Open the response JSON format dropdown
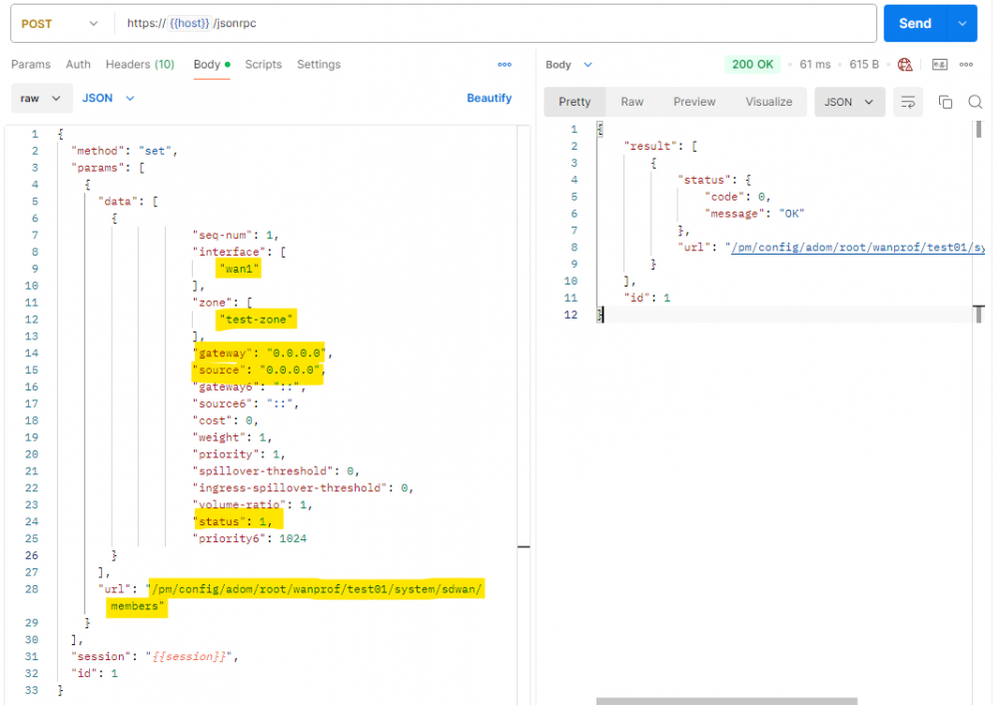 tap(848, 102)
